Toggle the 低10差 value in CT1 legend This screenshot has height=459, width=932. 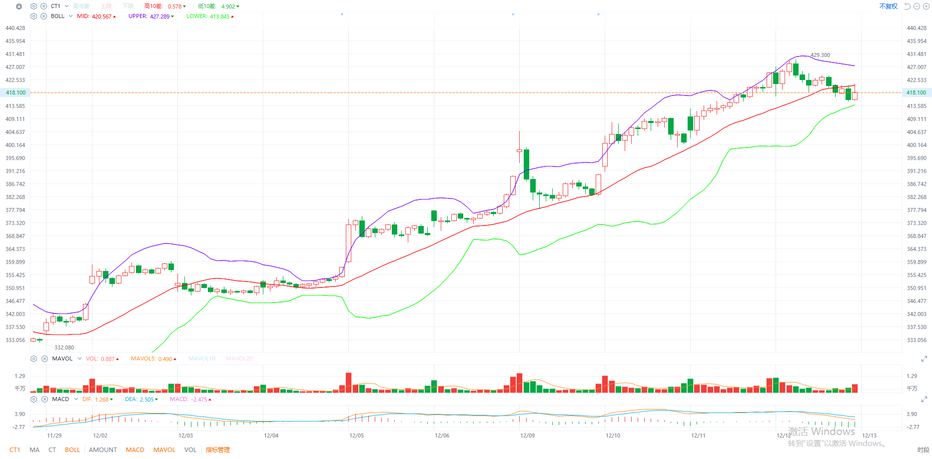(218, 6)
